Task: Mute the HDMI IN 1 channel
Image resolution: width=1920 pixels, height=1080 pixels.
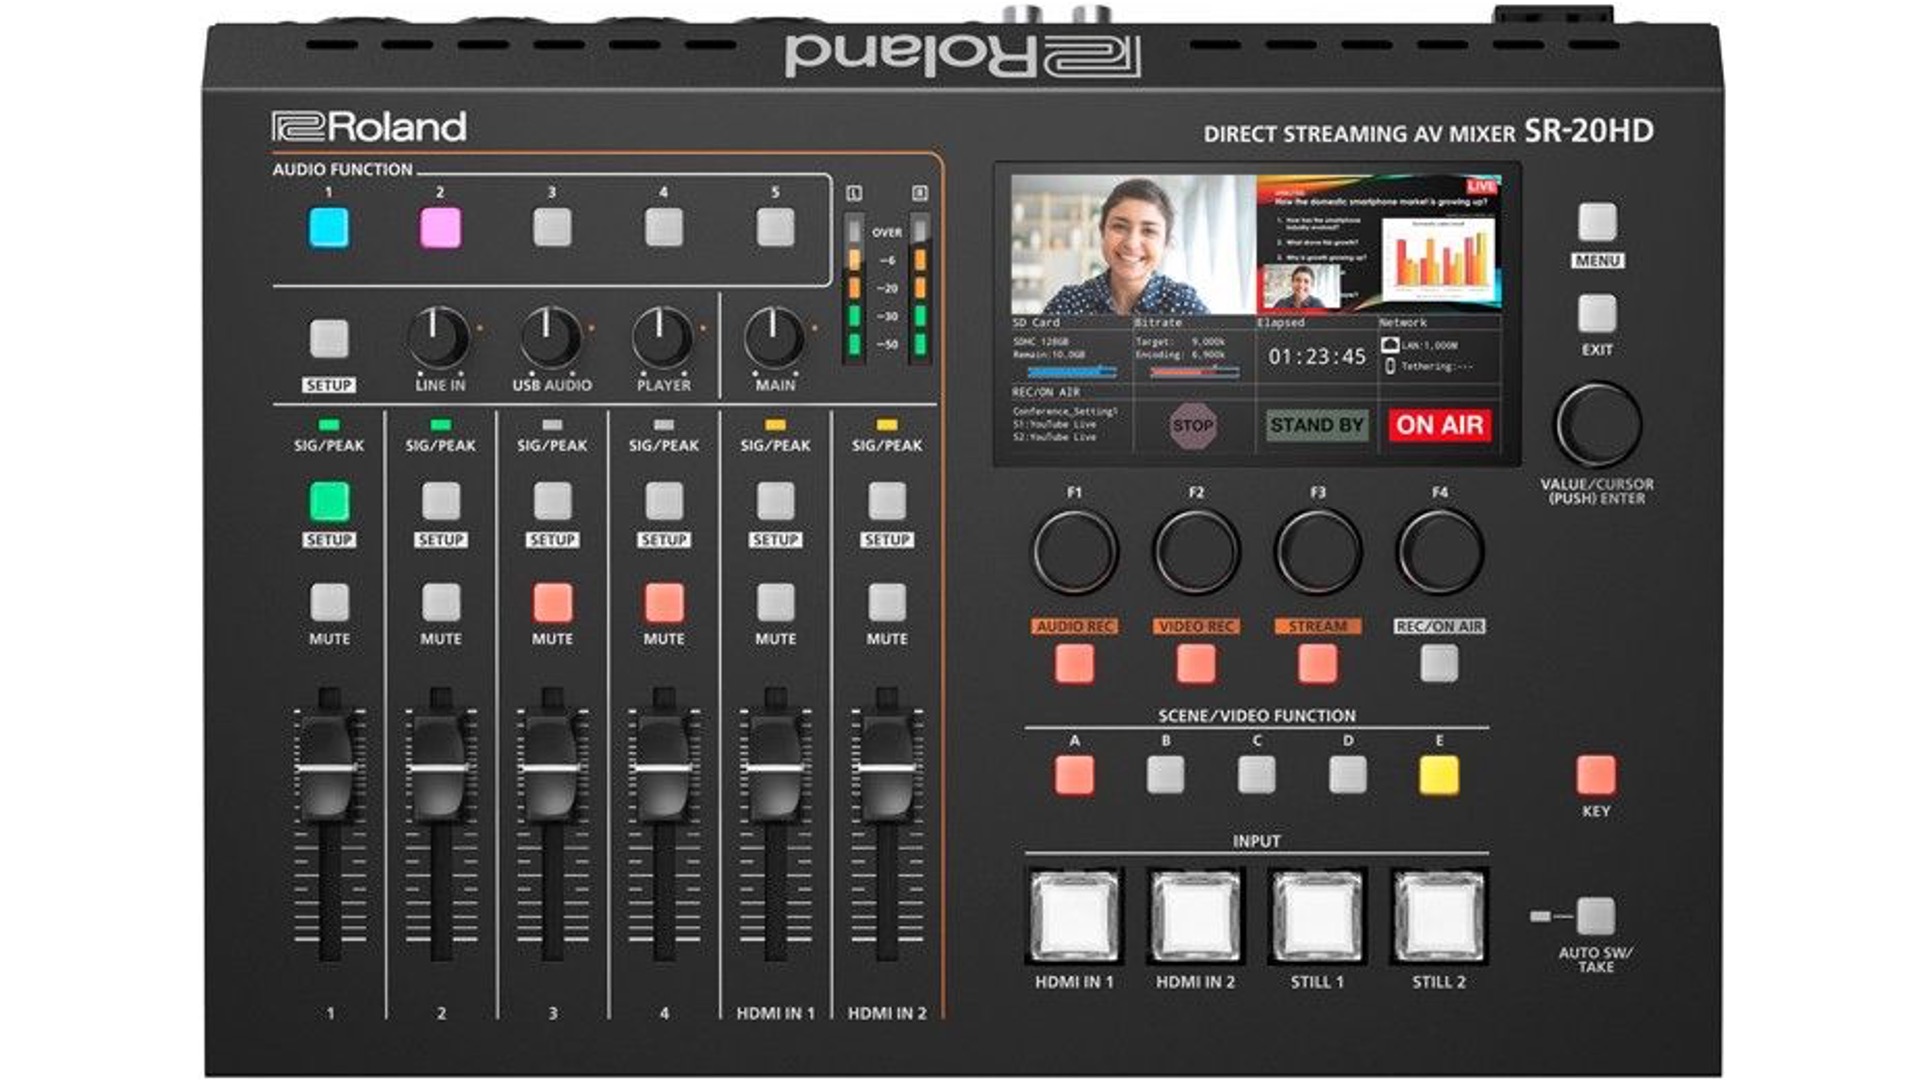Action: point(775,603)
